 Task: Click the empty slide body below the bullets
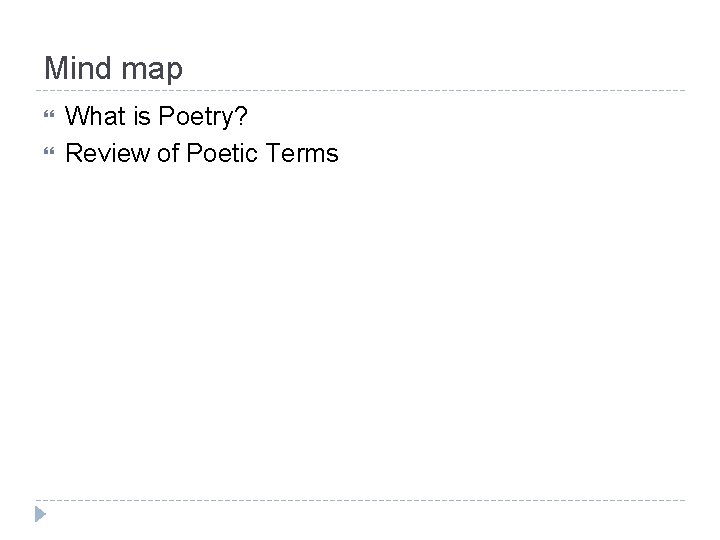coord(360,320)
